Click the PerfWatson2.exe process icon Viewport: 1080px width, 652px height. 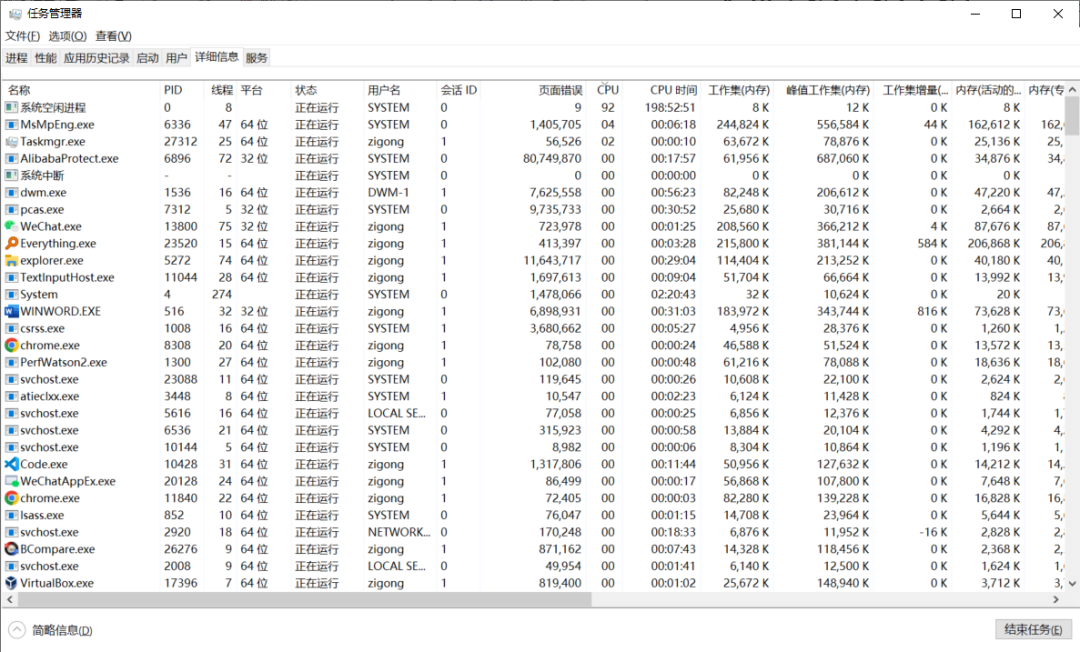click(11, 363)
